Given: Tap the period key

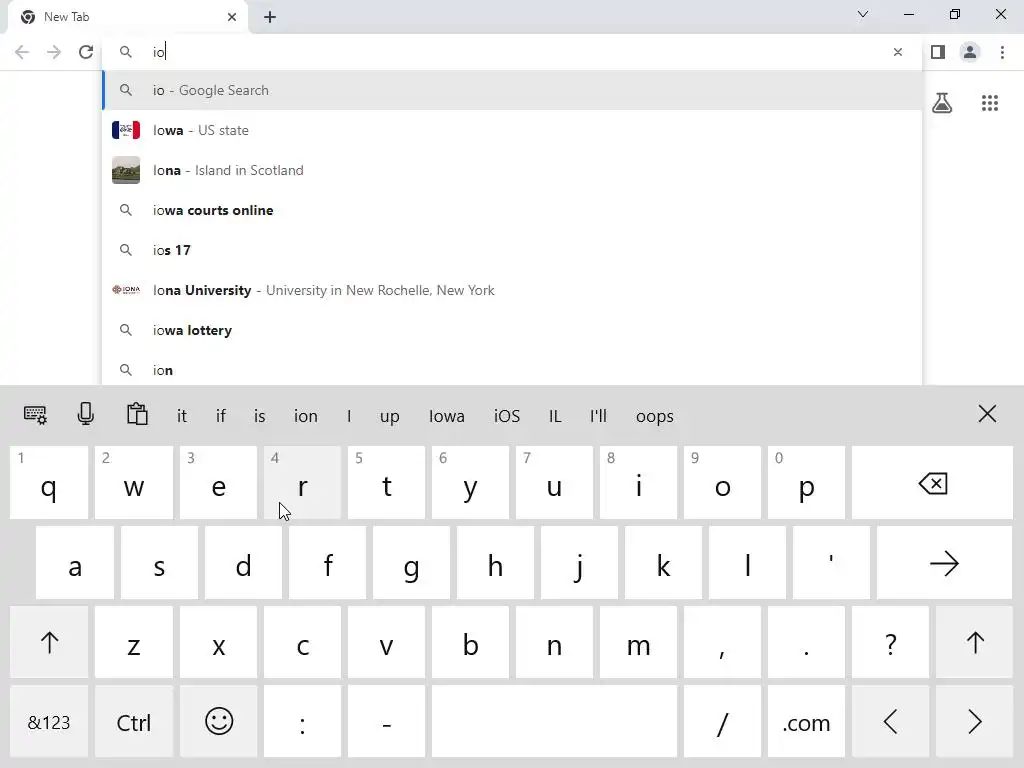Looking at the screenshot, I should pyautogui.click(x=807, y=643).
